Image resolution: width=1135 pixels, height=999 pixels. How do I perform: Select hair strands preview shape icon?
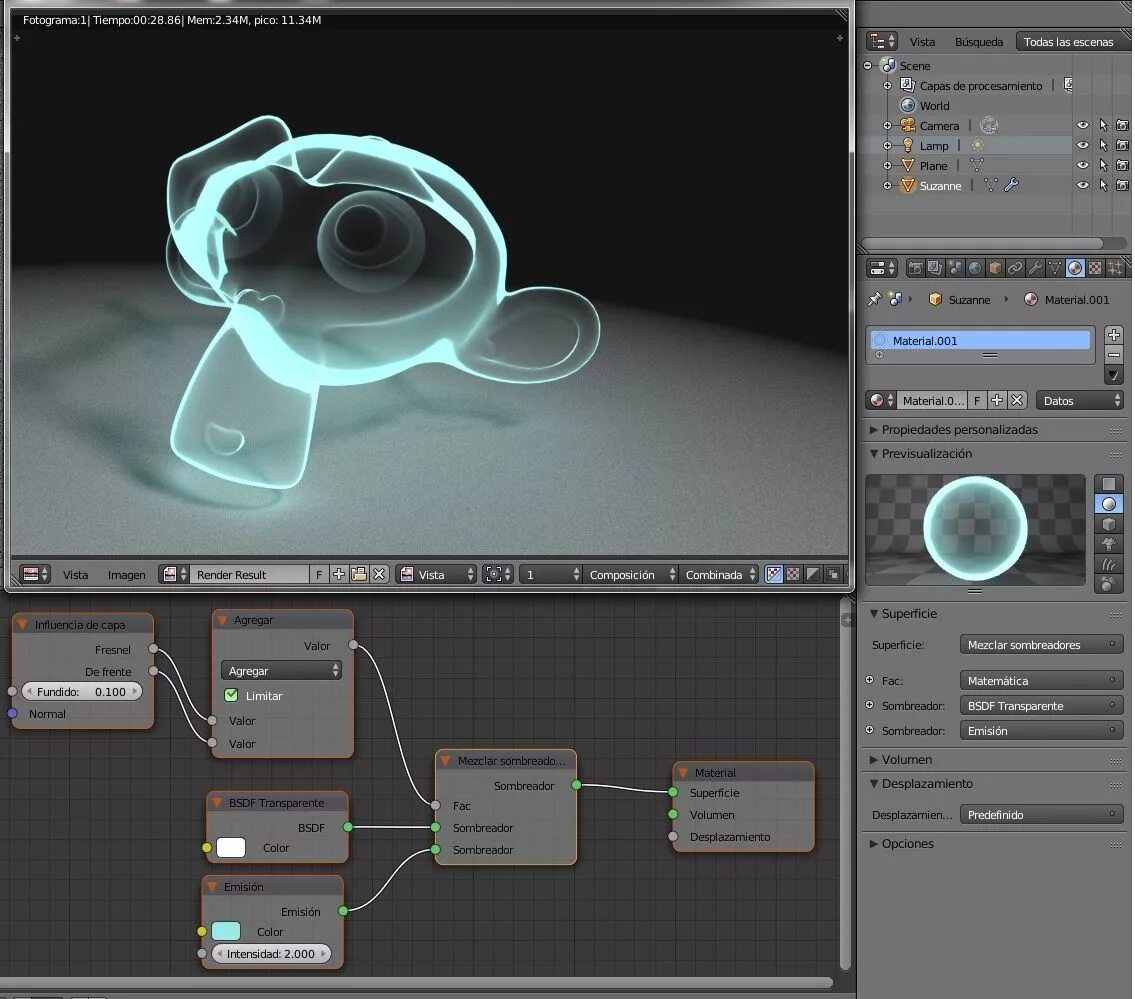pos(1108,565)
